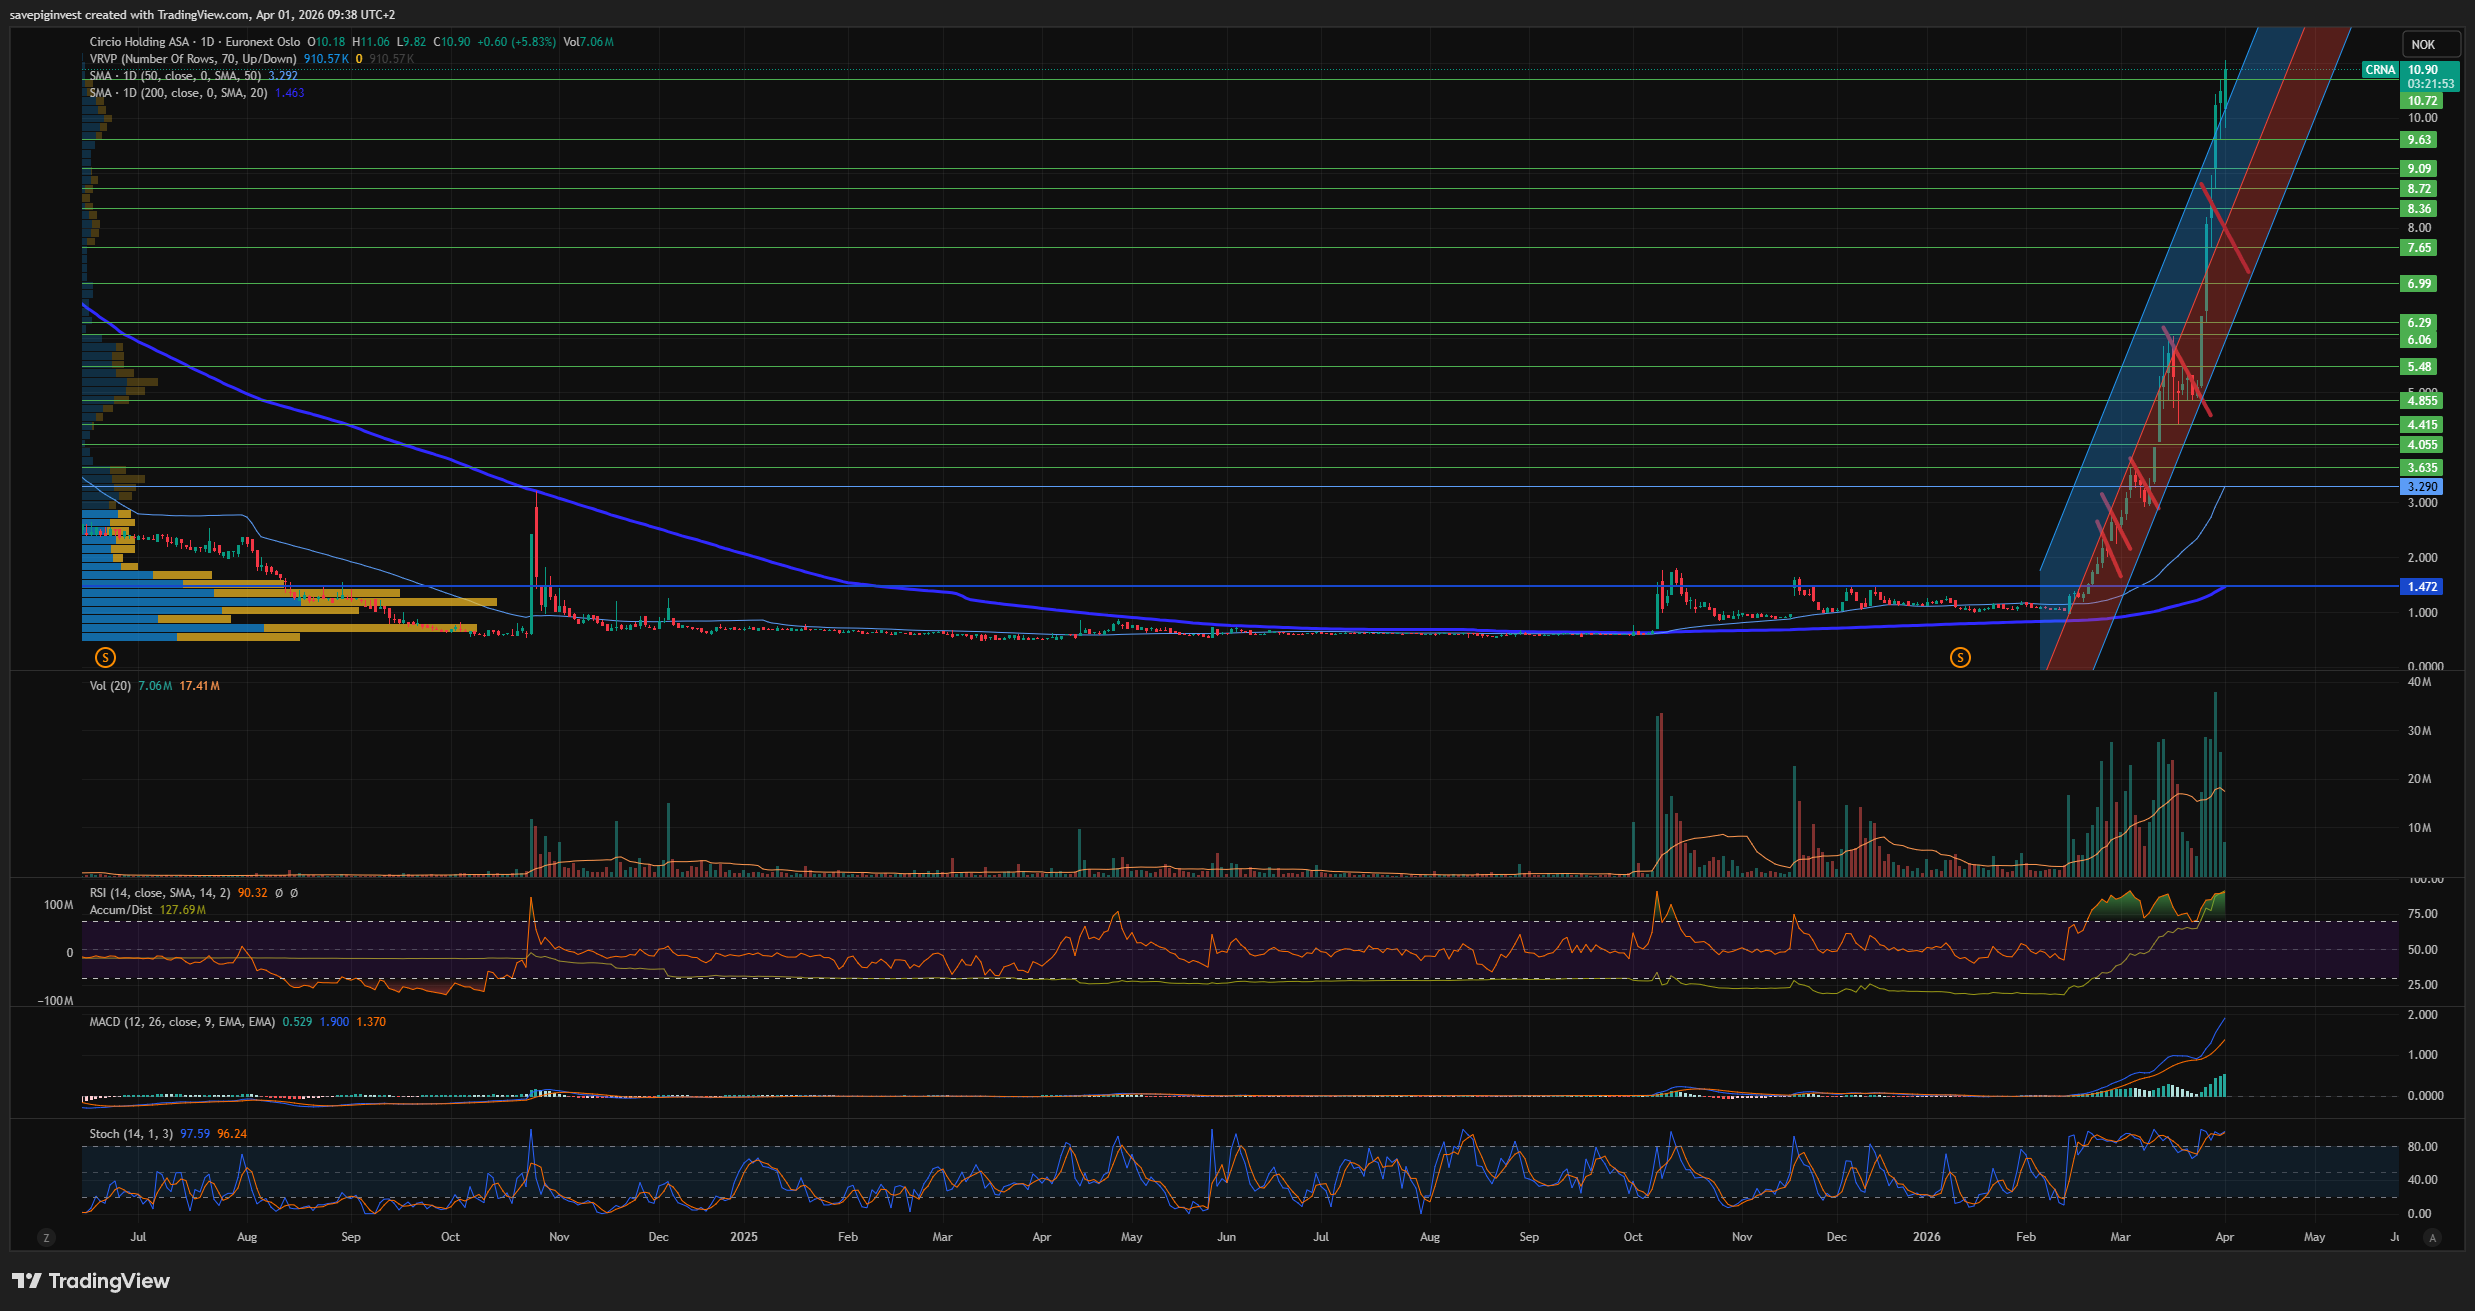Select the SMA 50 indicator legend
The image size is (2475, 1311).
(x=175, y=76)
